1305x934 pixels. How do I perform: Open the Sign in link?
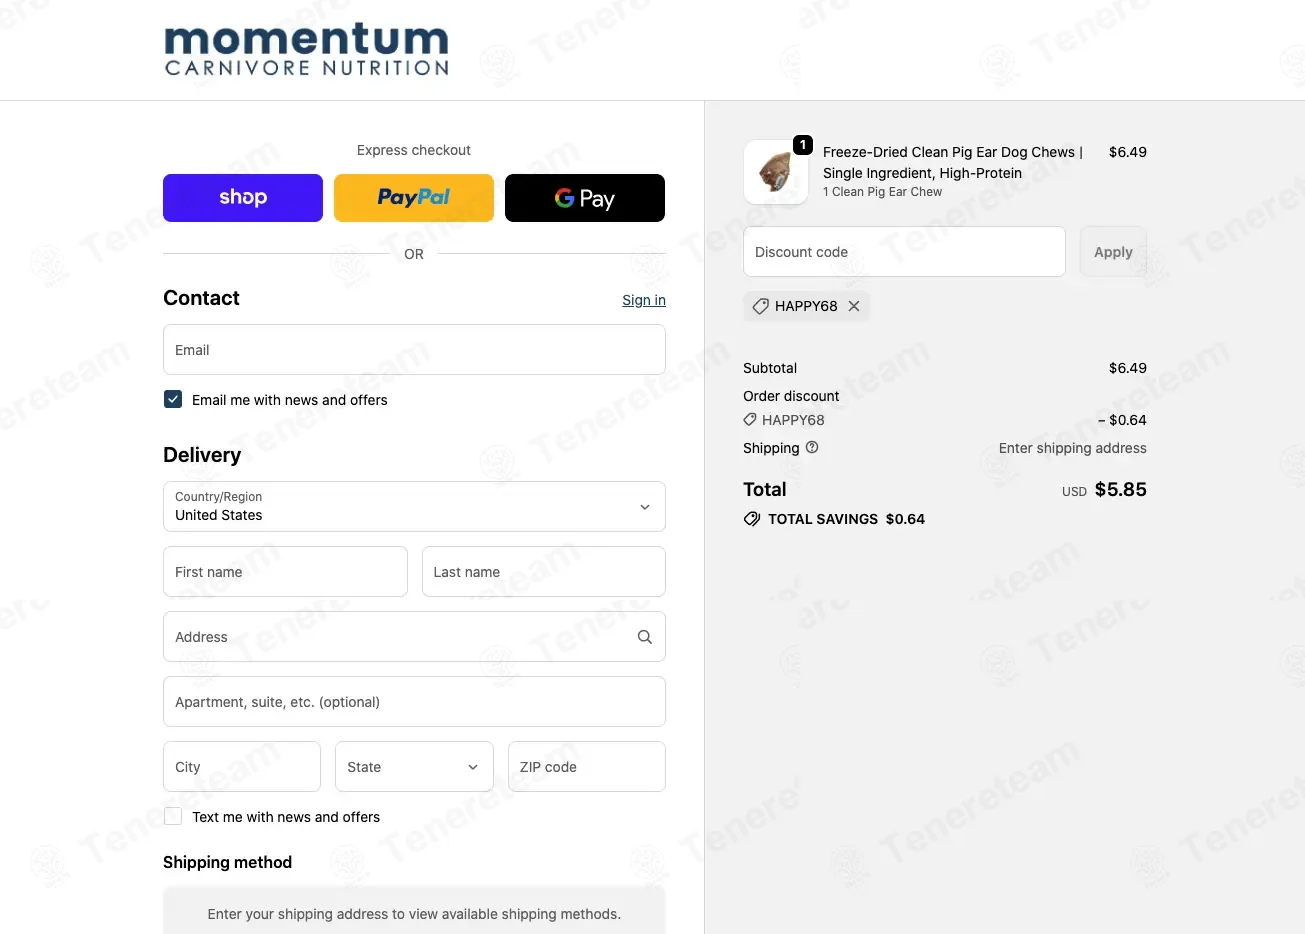tap(644, 300)
